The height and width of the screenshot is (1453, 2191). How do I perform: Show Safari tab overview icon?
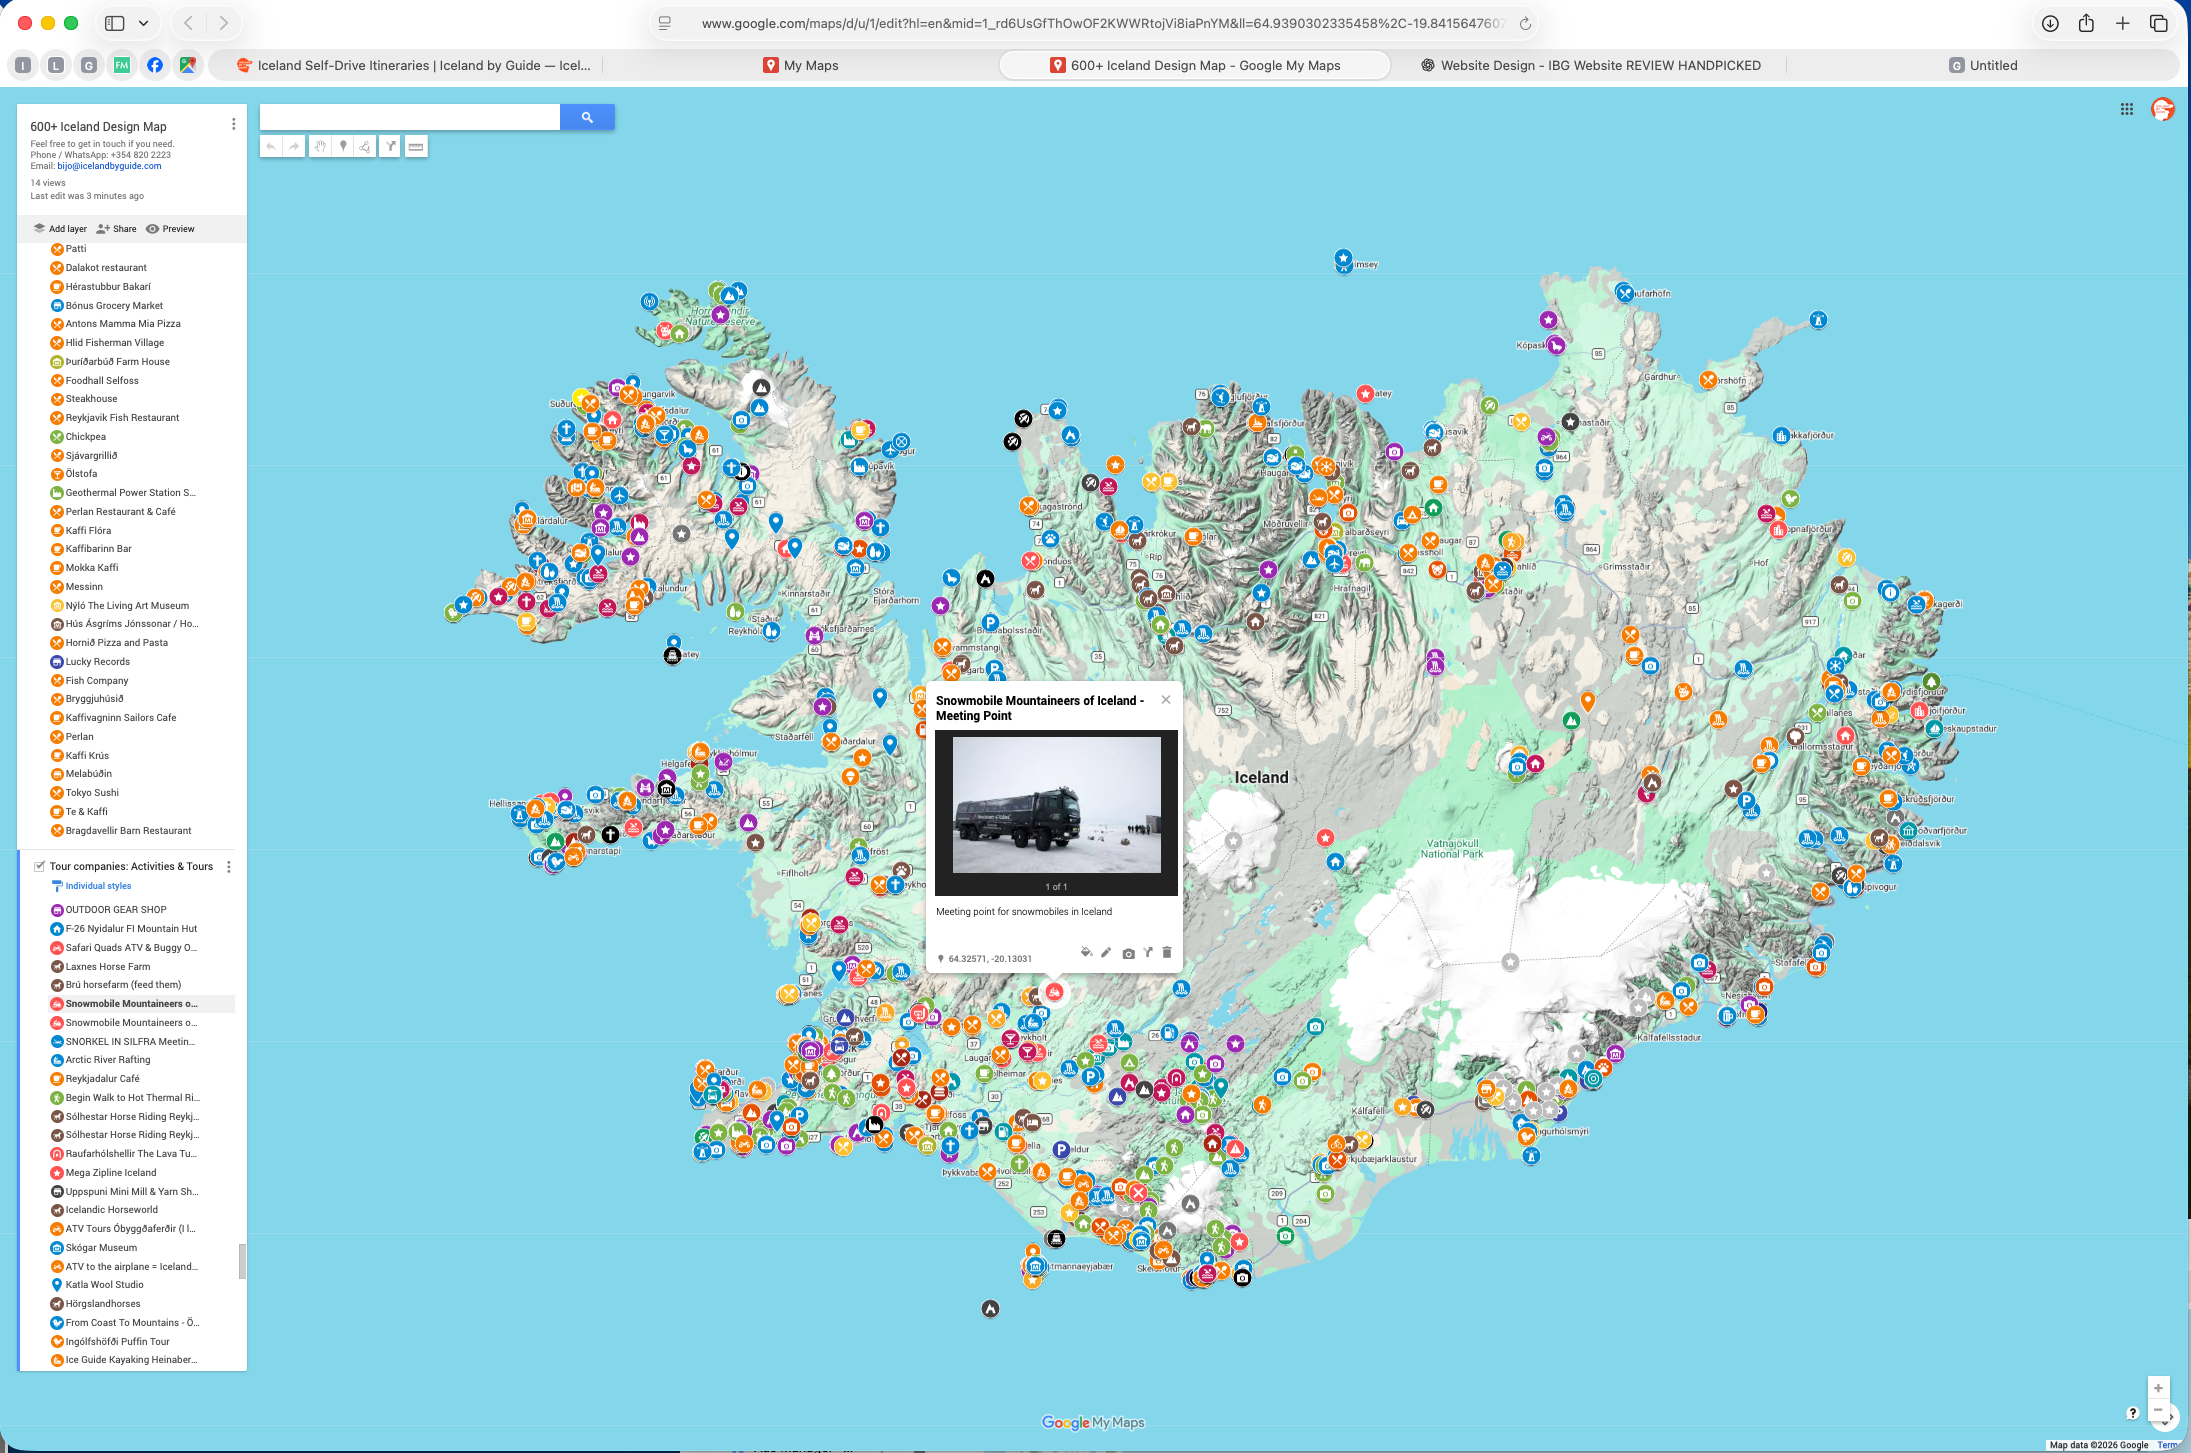2159,23
